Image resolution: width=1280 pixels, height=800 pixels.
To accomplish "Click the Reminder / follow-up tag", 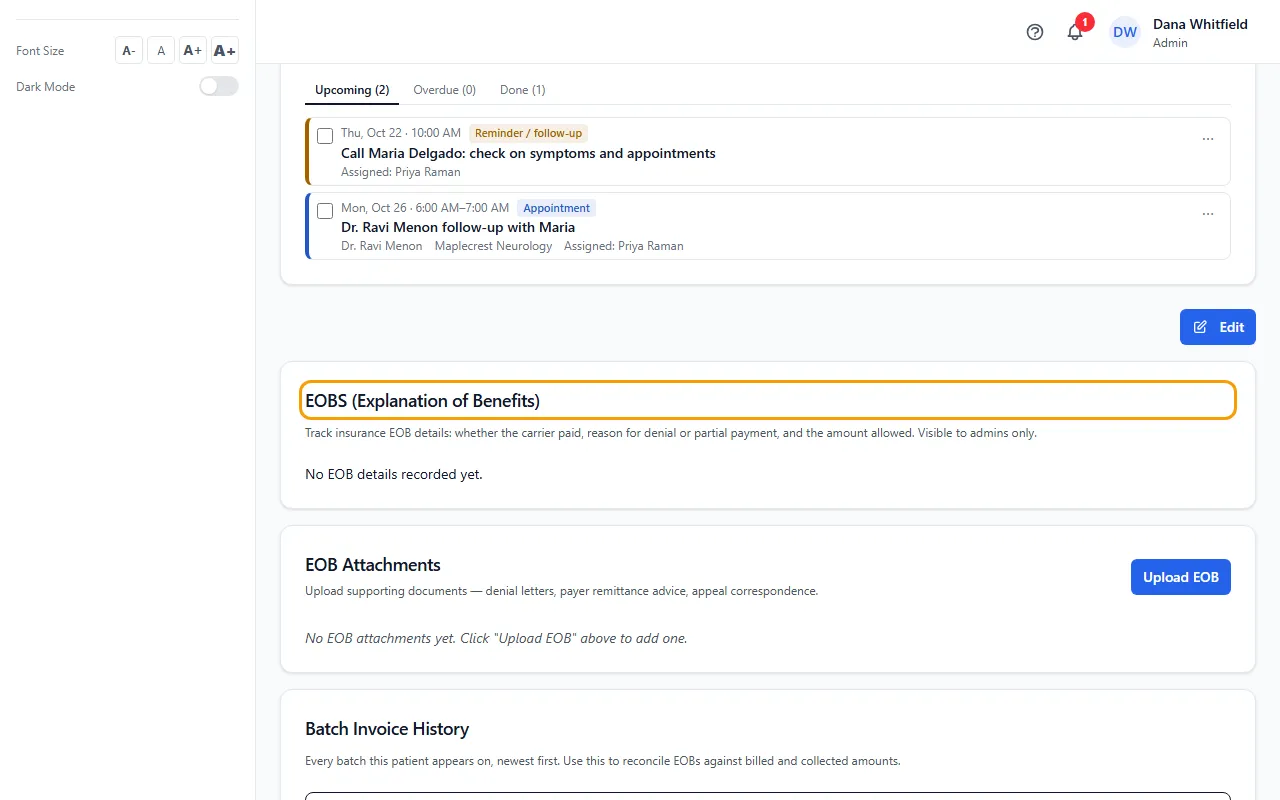I will (x=528, y=133).
